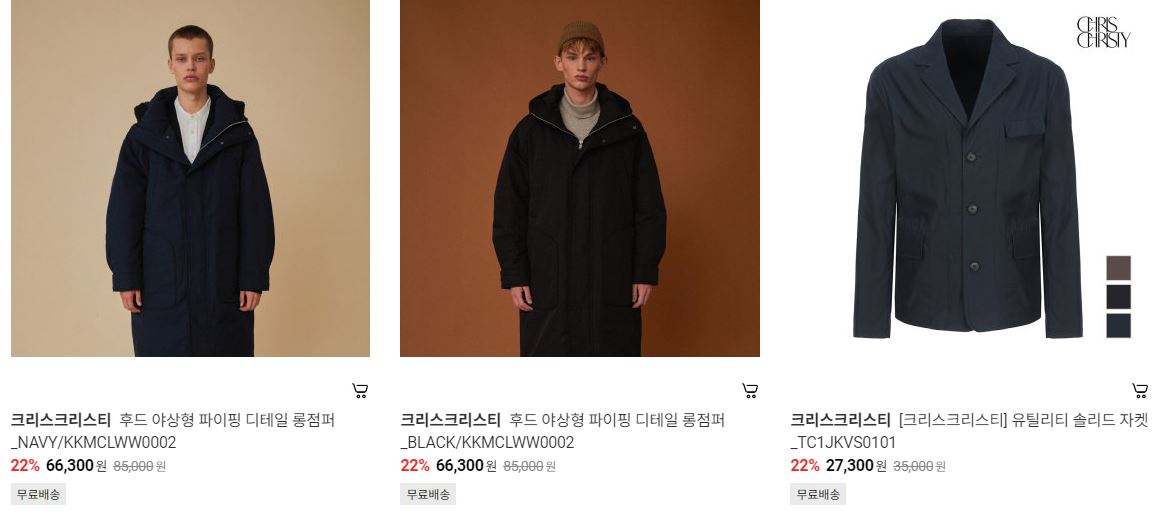Click 크리스크리스티 brand name on second product
The height and width of the screenshot is (518, 1170).
coord(450,420)
